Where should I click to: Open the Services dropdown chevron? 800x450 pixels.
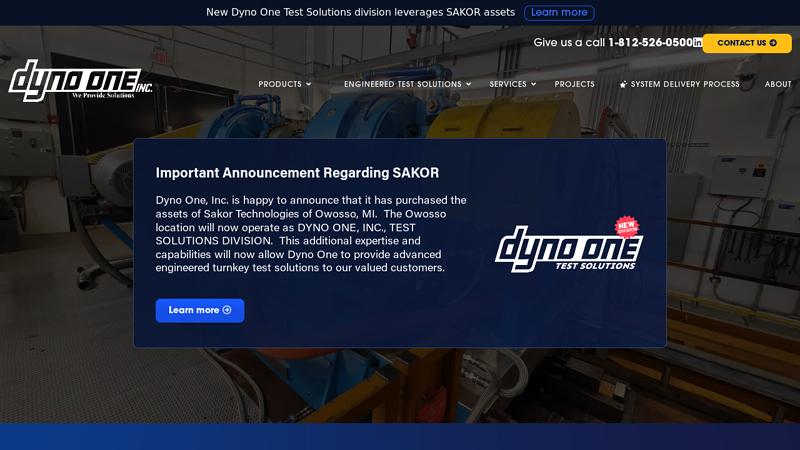click(534, 85)
